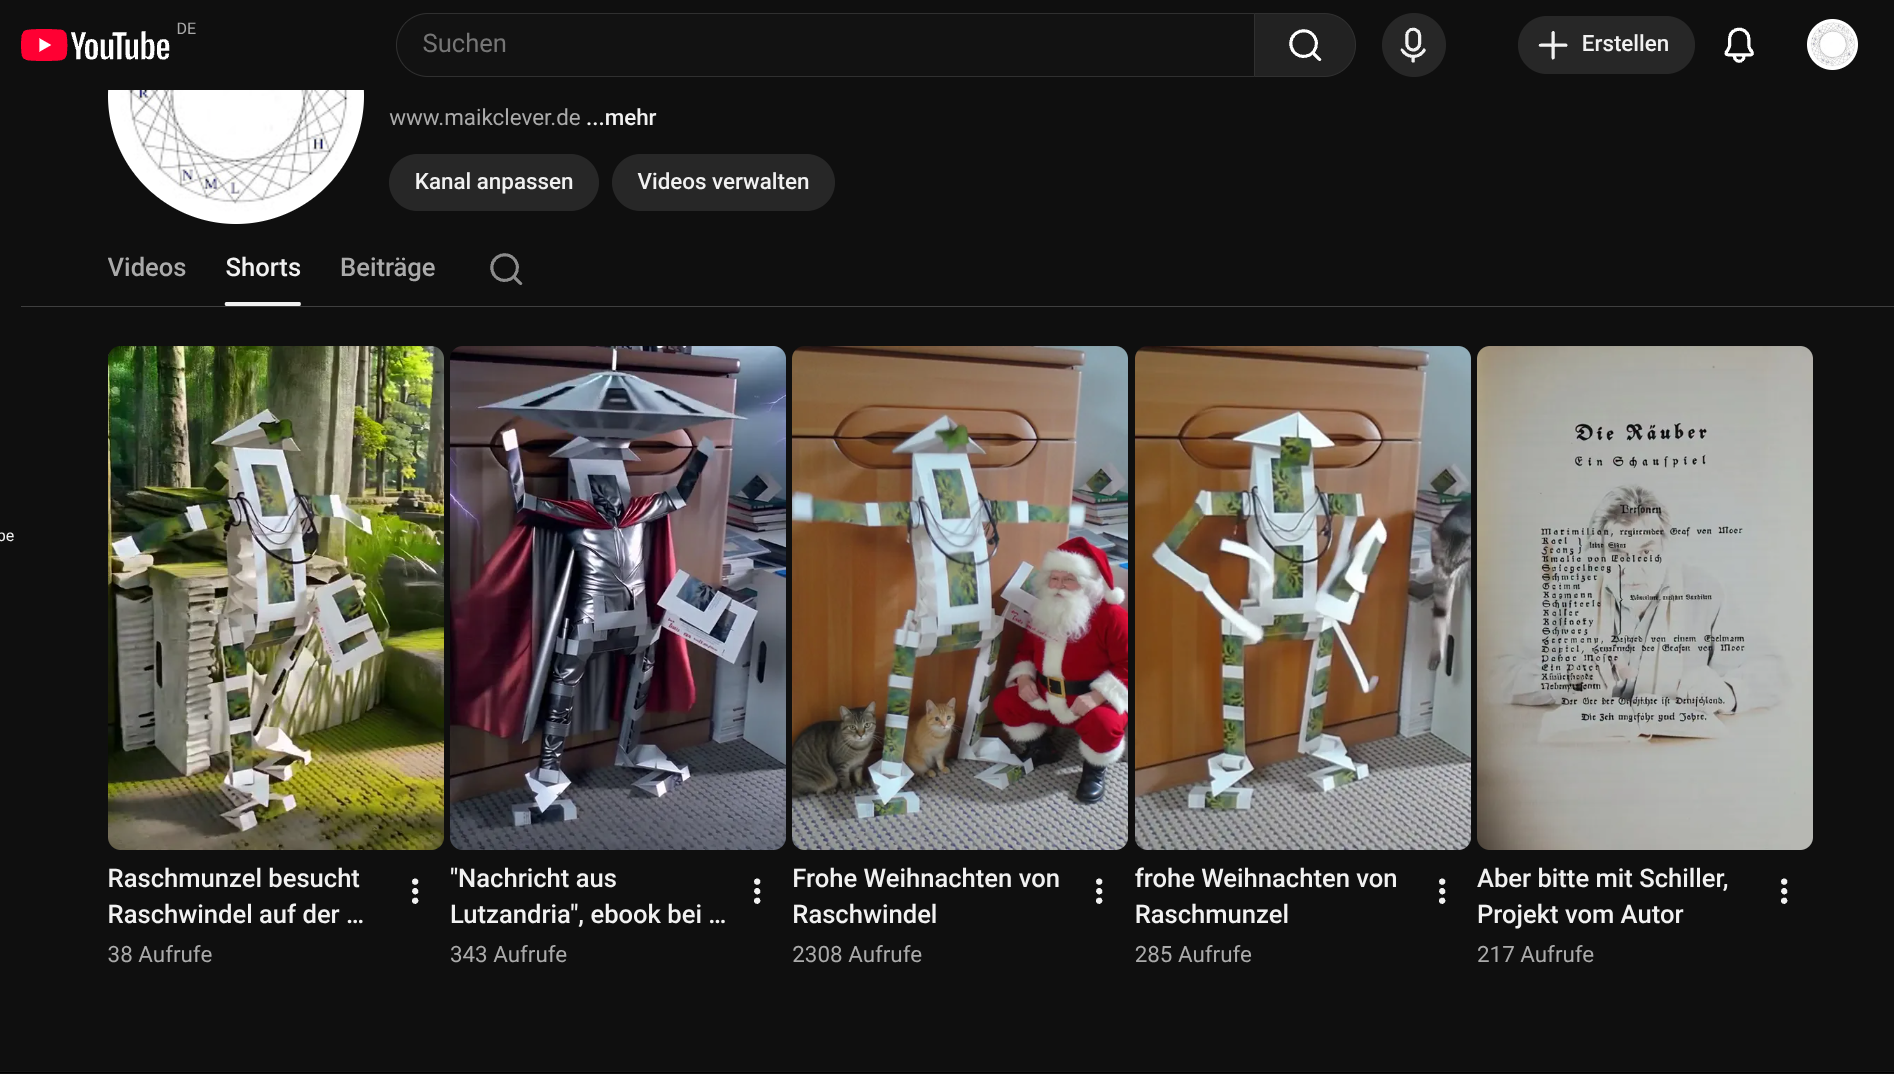Screen dimensions: 1894x1074
Task: Click the Erstellen button
Action: [1605, 45]
